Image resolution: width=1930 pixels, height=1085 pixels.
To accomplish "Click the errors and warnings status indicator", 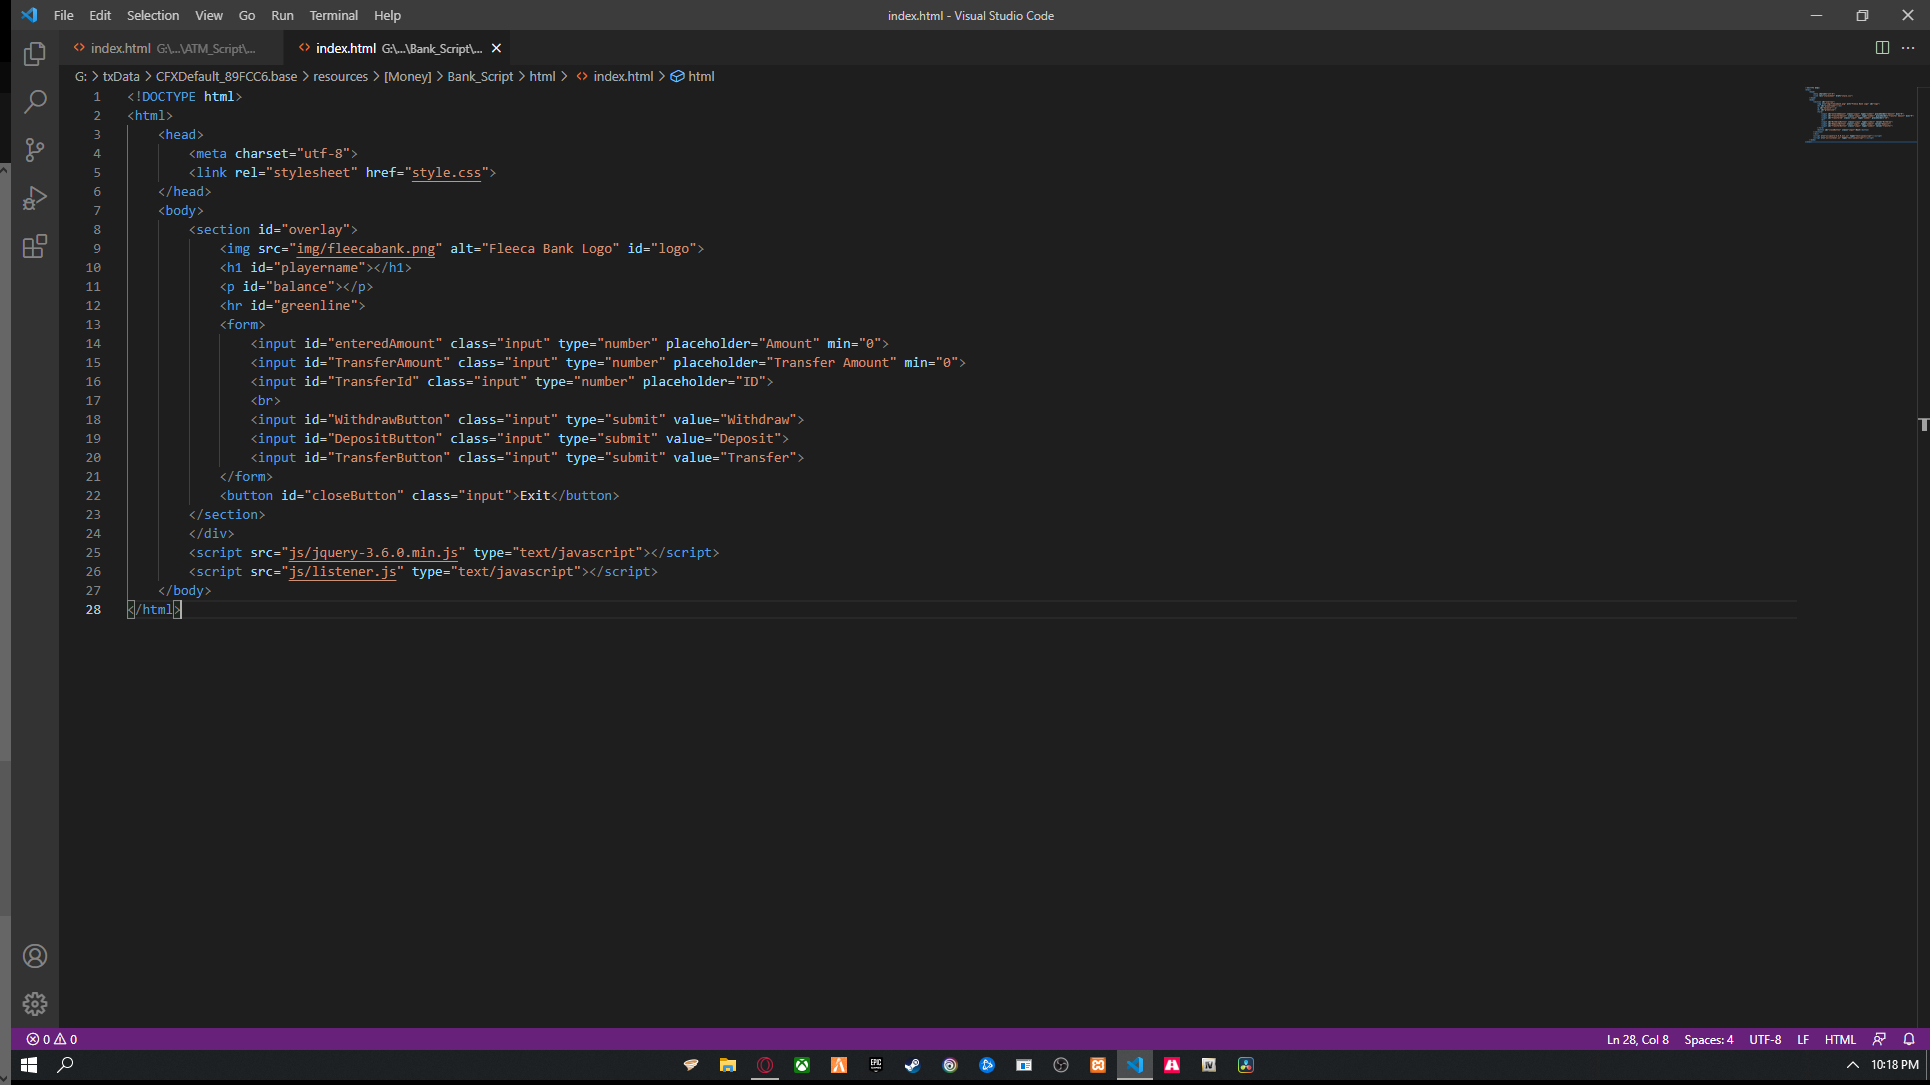I will pyautogui.click(x=52, y=1039).
